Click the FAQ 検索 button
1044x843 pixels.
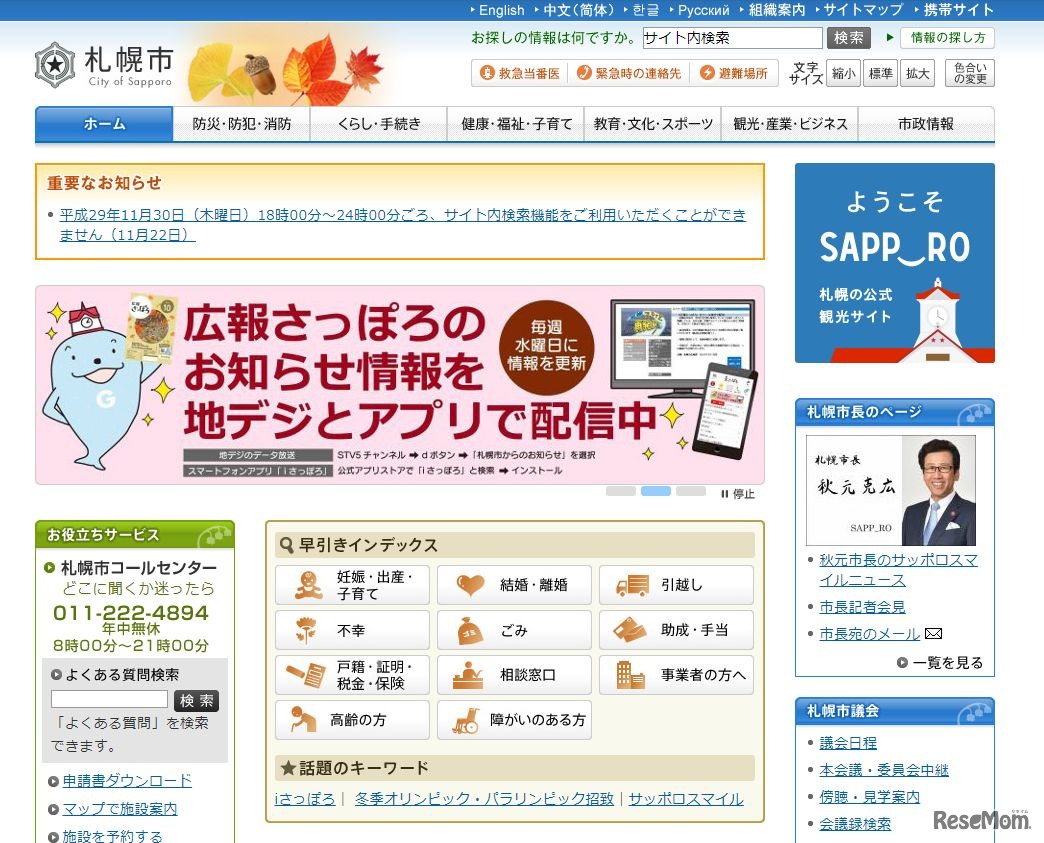196,701
